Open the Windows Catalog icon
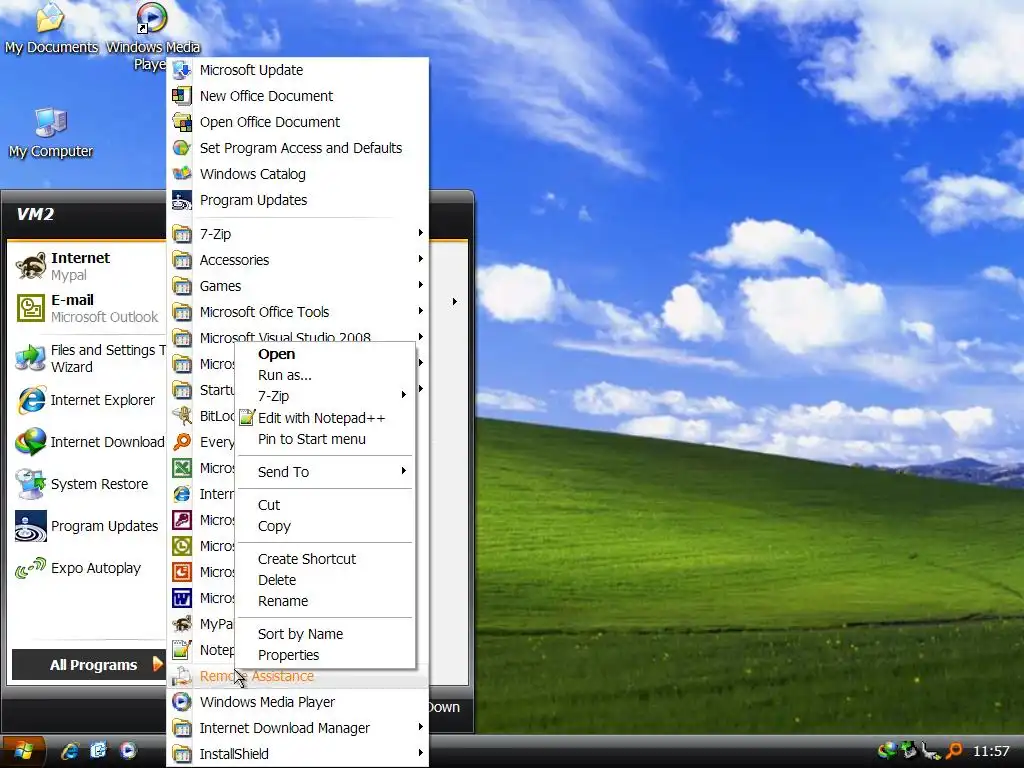The height and width of the screenshot is (768, 1024). click(x=182, y=174)
